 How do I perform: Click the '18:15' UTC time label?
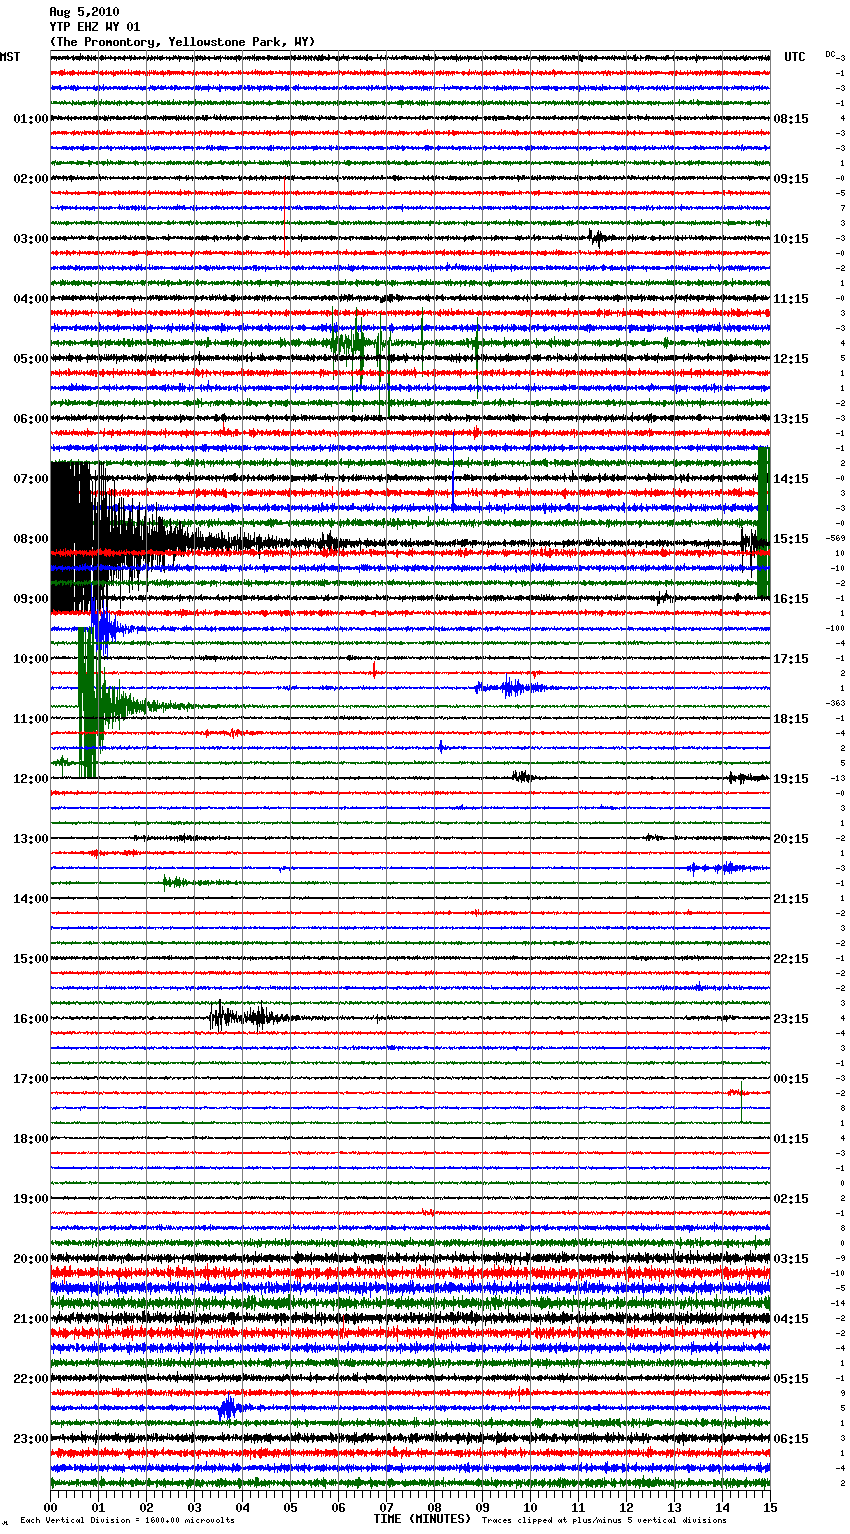pos(791,719)
